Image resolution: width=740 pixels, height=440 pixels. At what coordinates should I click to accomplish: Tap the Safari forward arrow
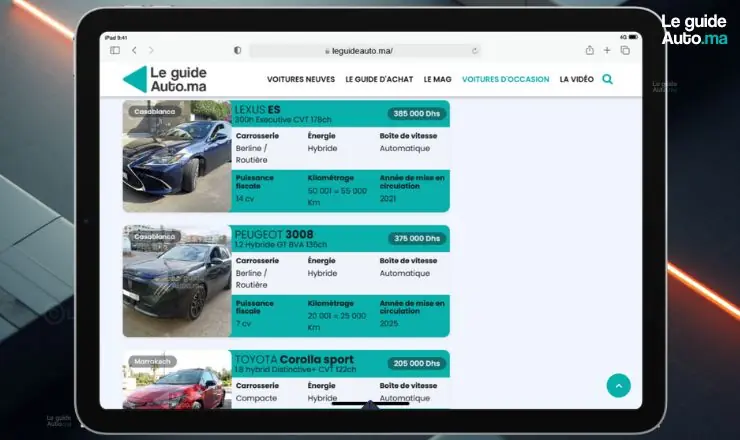tap(151, 50)
